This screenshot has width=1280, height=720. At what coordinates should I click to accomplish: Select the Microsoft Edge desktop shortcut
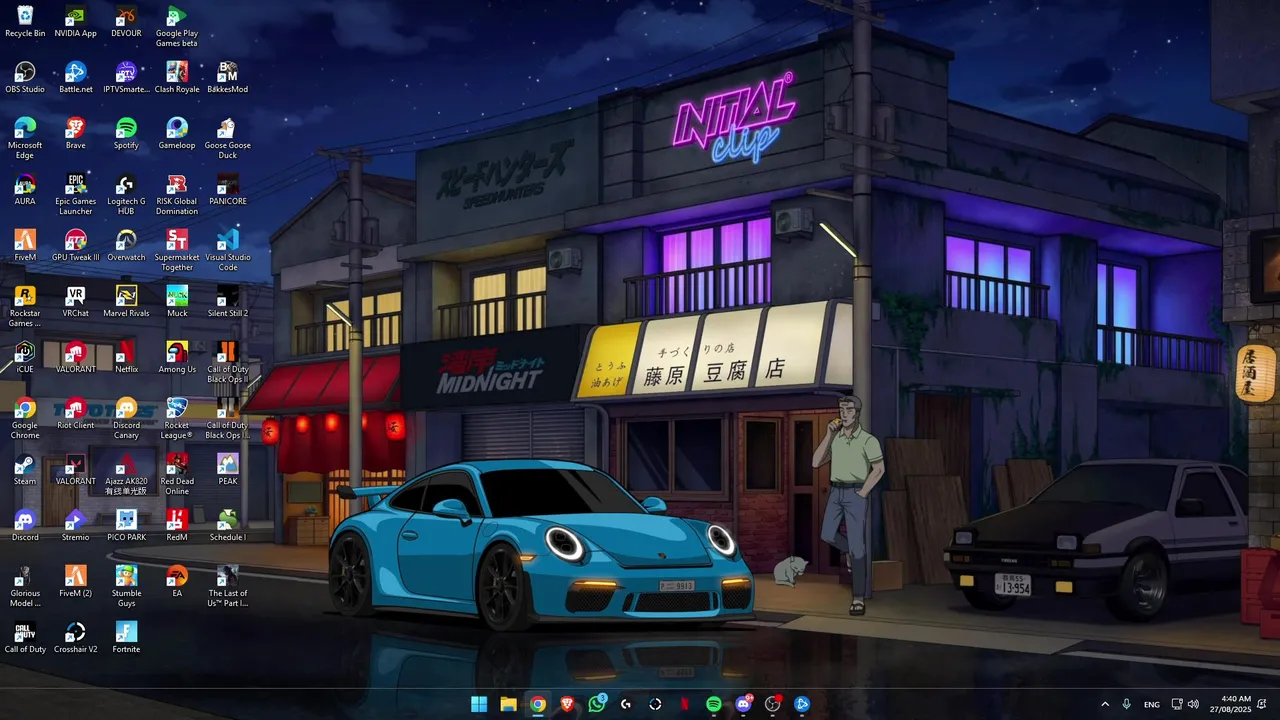pyautogui.click(x=25, y=138)
